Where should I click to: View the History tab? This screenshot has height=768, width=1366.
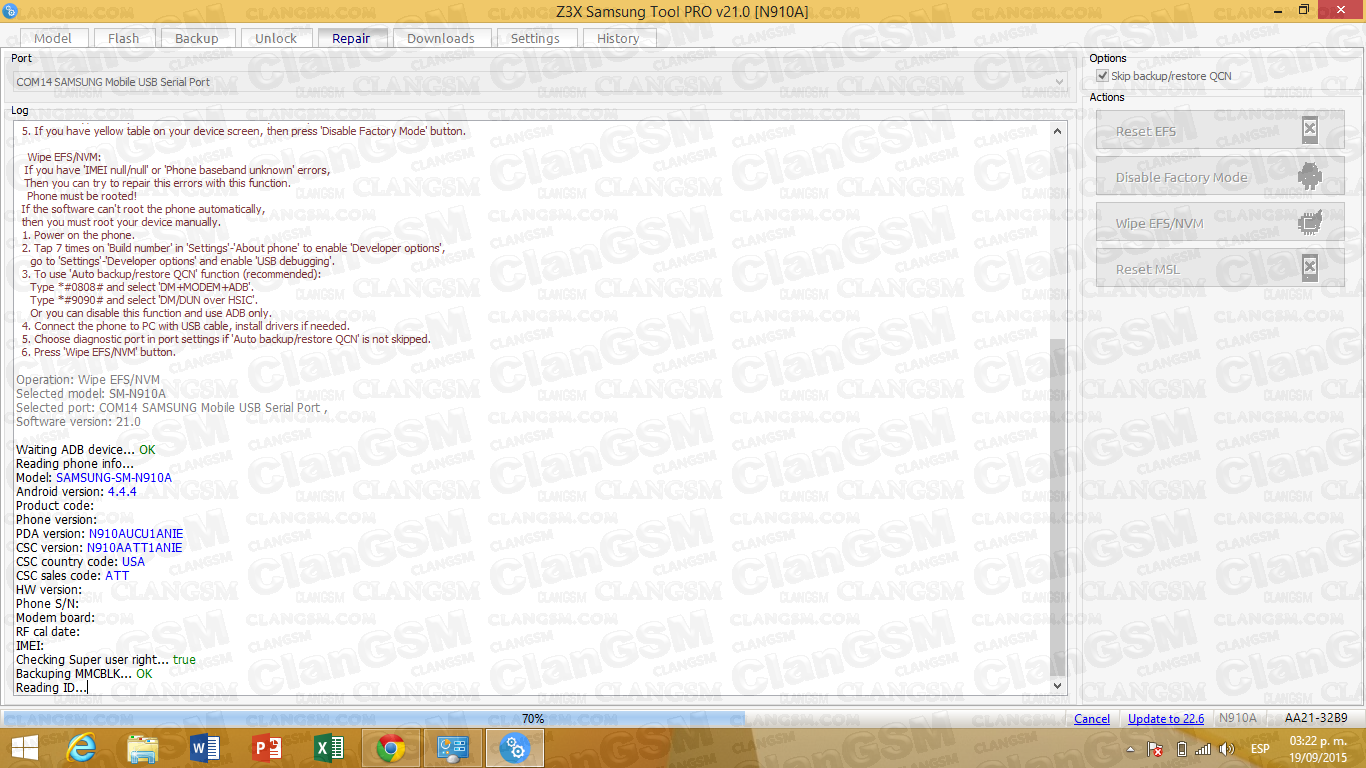618,38
